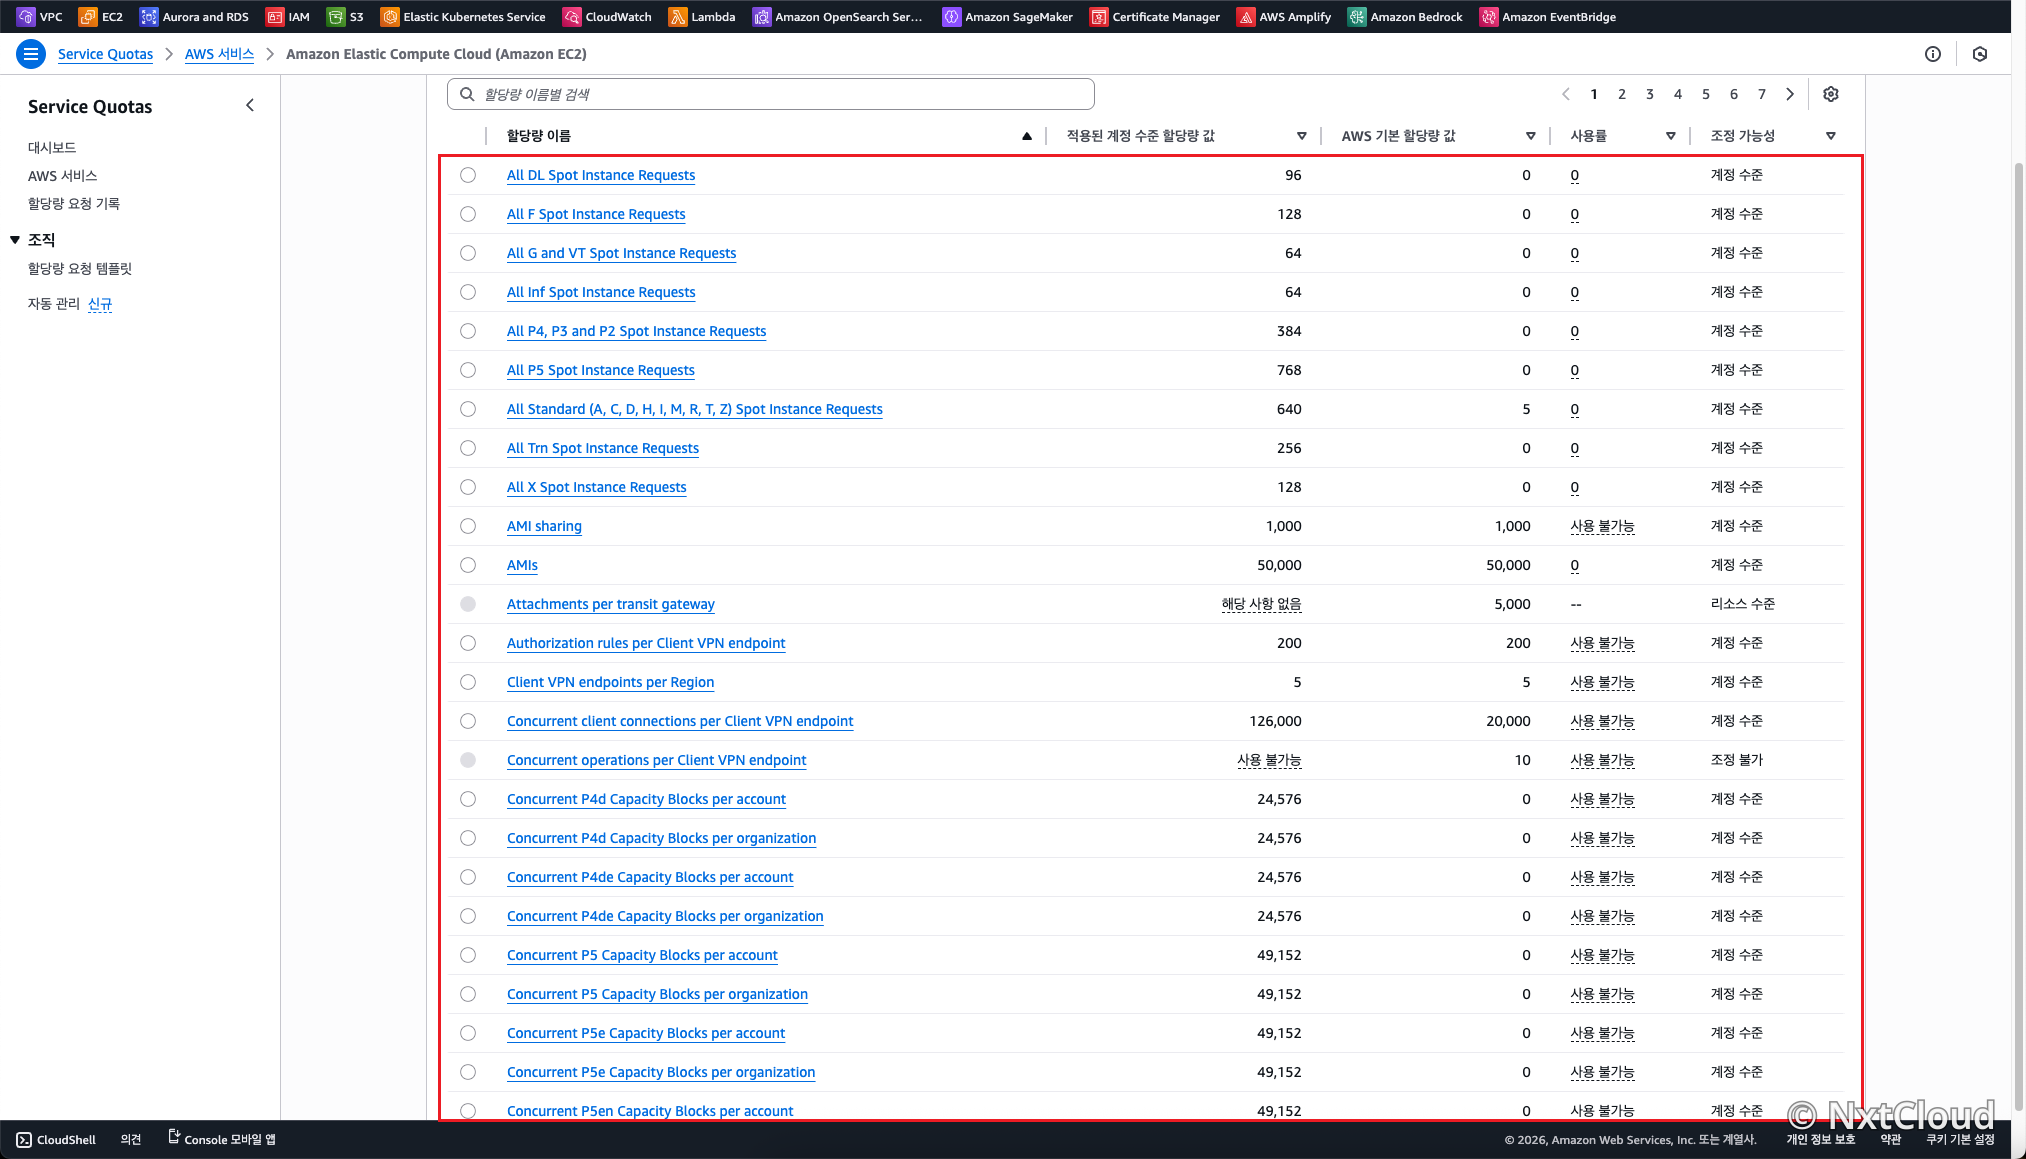The height and width of the screenshot is (1159, 2026).
Task: Go to page 7 of quotas
Action: (1762, 94)
